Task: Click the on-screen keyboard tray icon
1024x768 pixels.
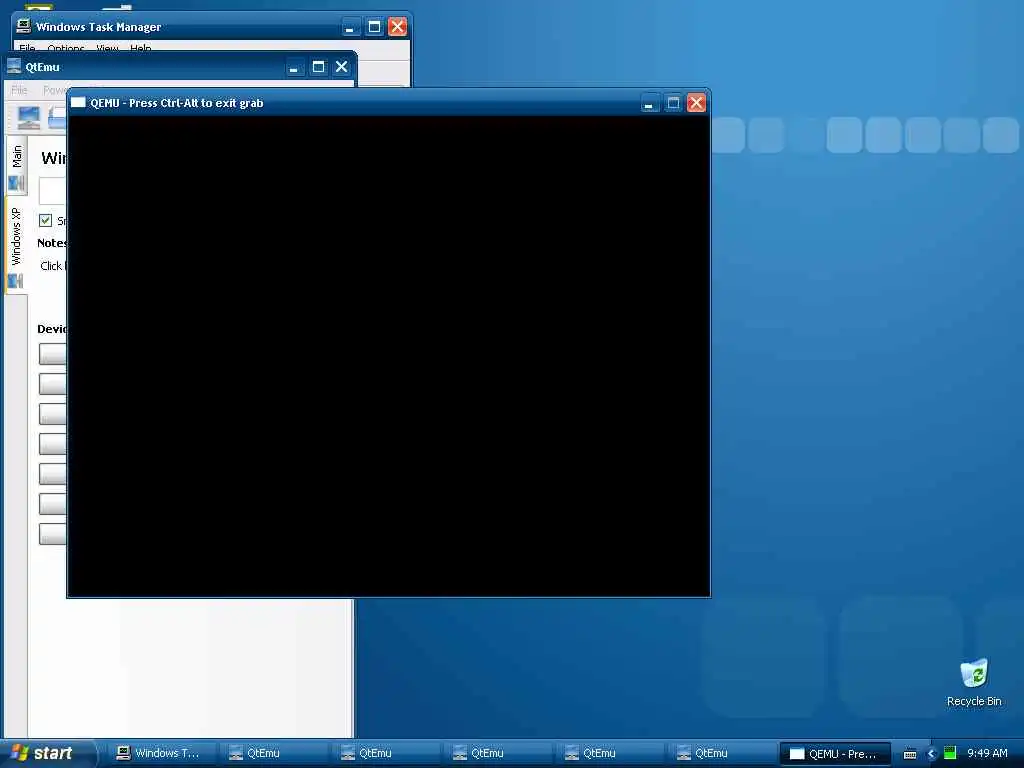Action: [x=910, y=754]
